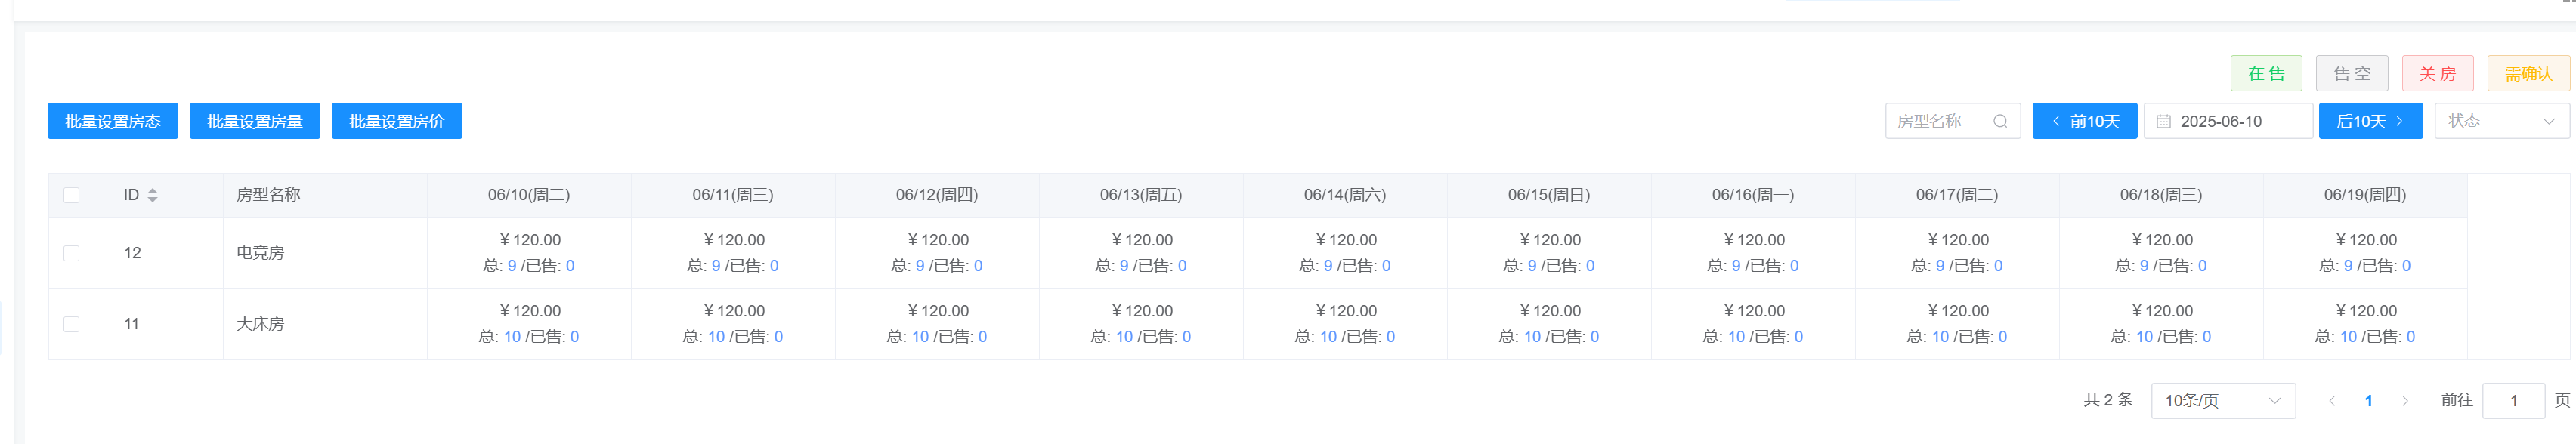Check the row for 电竞房 (ID 12)
Image resolution: width=2576 pixels, height=444 pixels.
71,253
